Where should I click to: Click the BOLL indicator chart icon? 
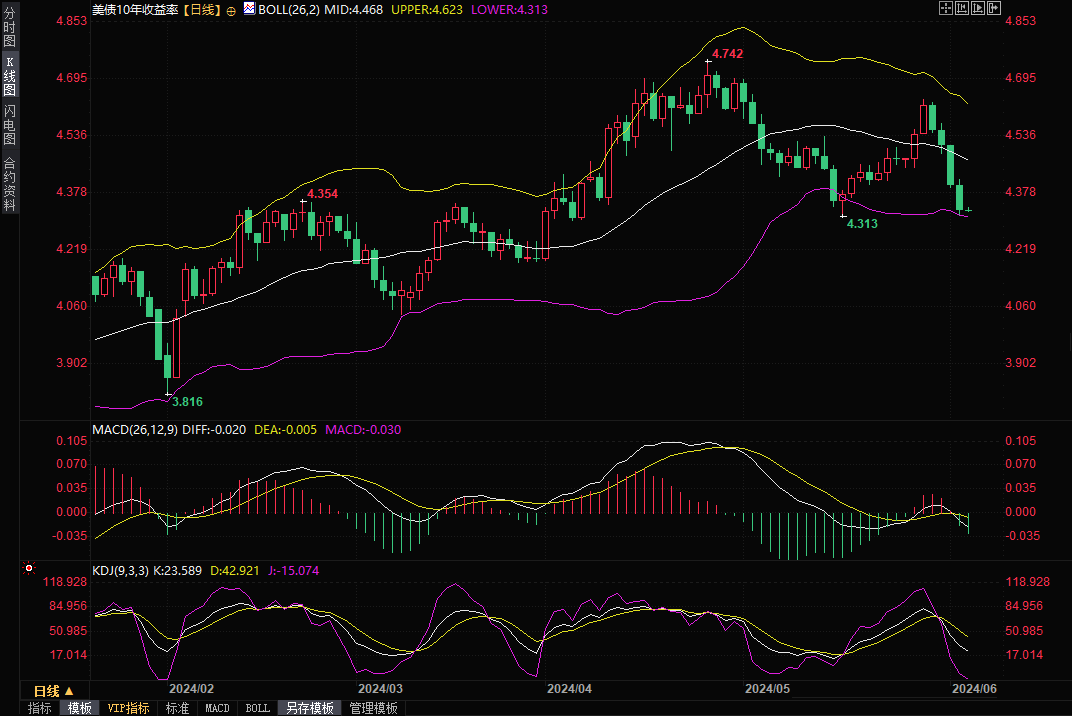249,8
